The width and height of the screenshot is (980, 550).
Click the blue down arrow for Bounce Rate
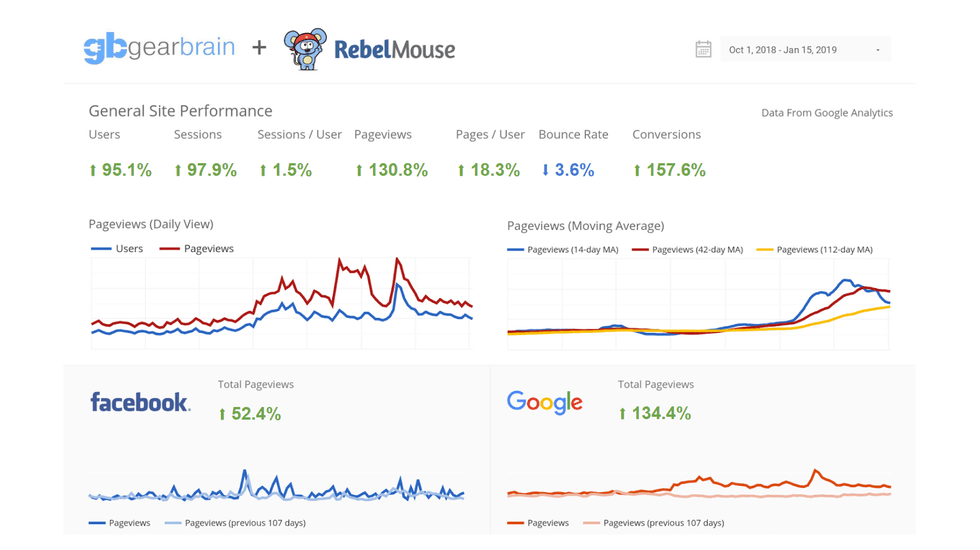point(545,170)
